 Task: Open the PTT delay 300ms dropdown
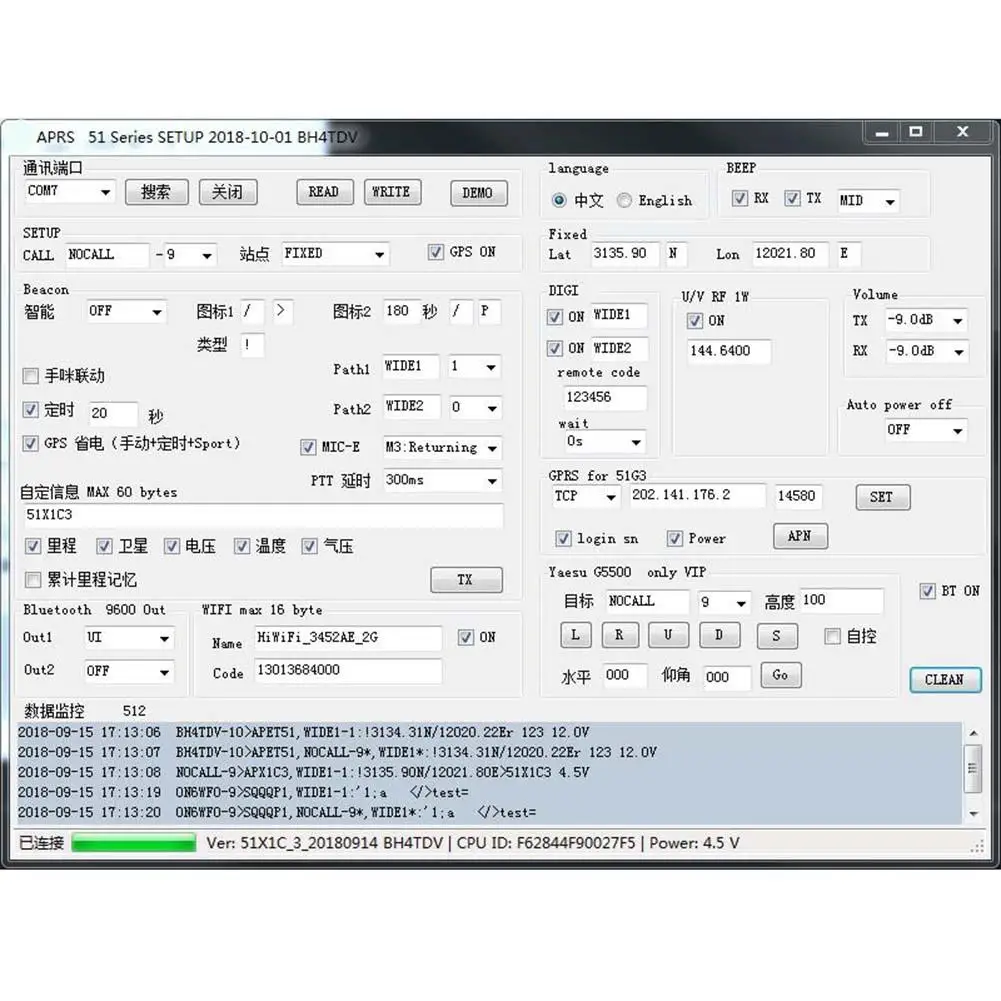coord(492,481)
